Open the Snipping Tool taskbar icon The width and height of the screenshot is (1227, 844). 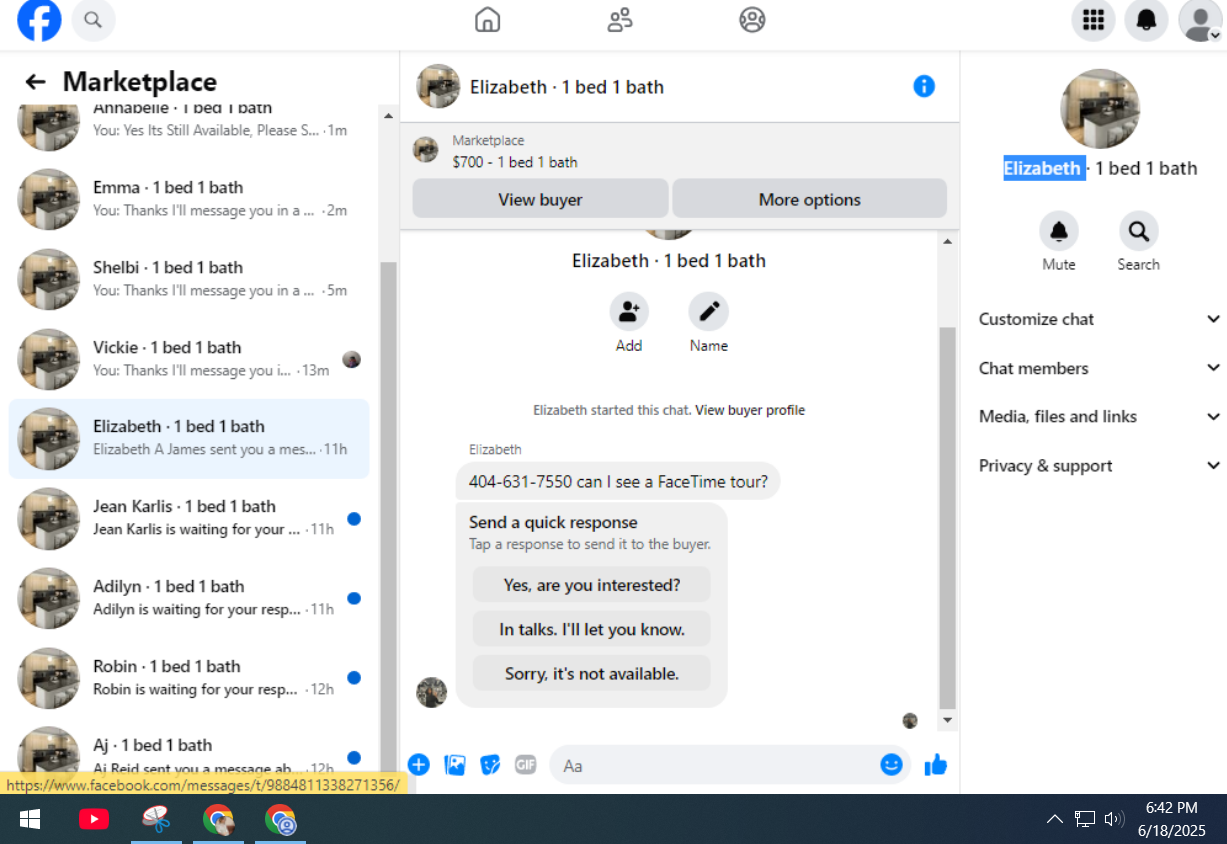tap(156, 819)
